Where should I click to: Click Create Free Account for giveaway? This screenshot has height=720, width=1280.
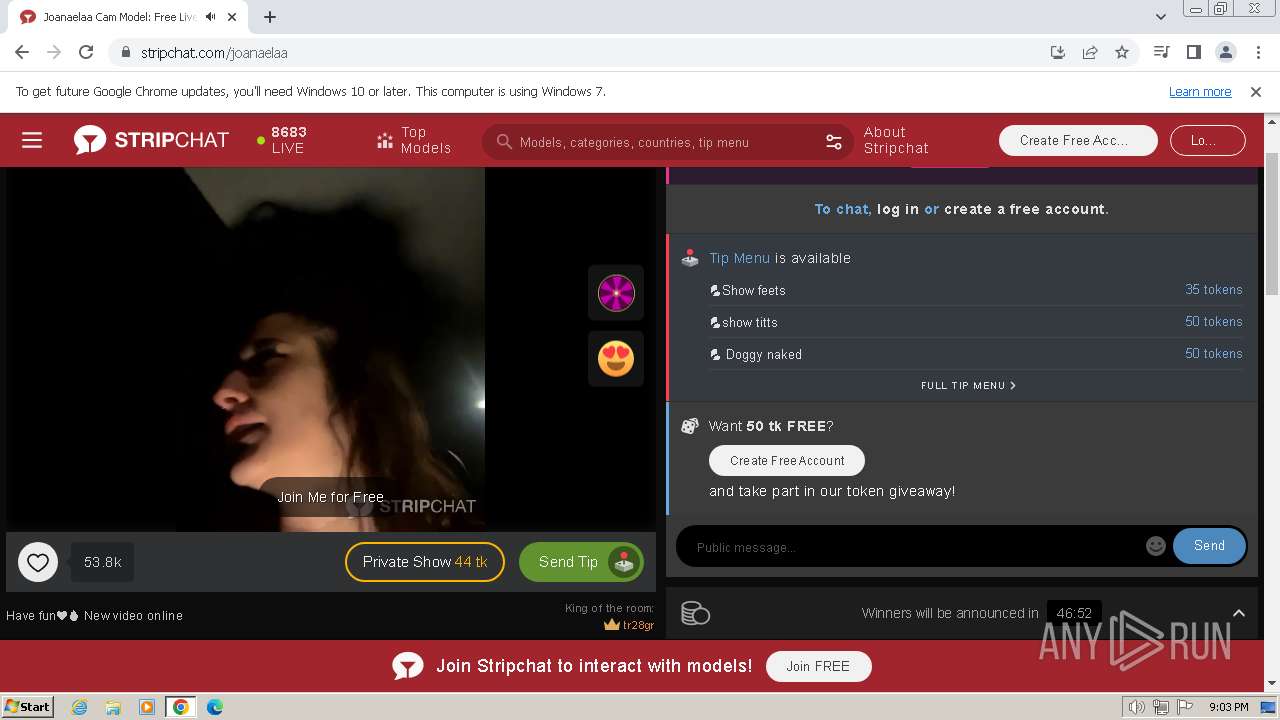coord(787,461)
